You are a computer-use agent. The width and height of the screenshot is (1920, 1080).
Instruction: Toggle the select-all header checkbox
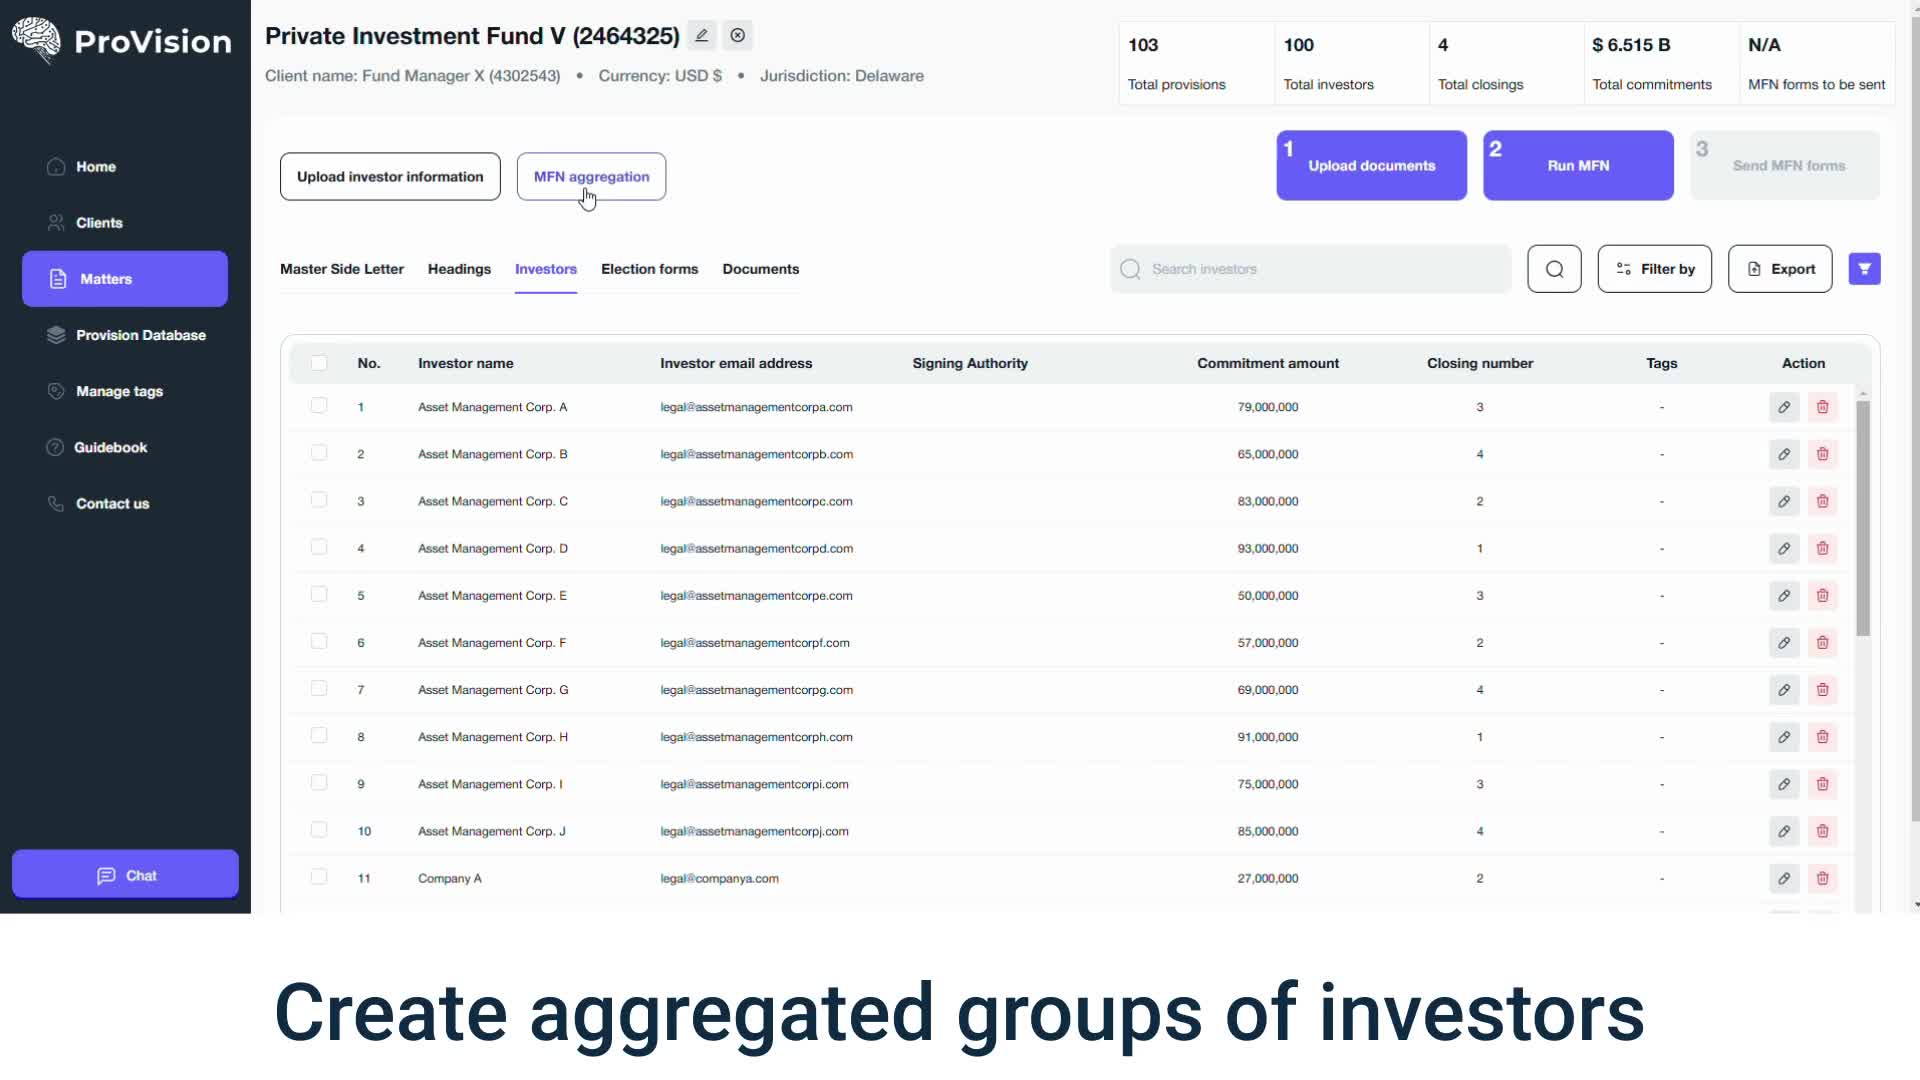[319, 363]
